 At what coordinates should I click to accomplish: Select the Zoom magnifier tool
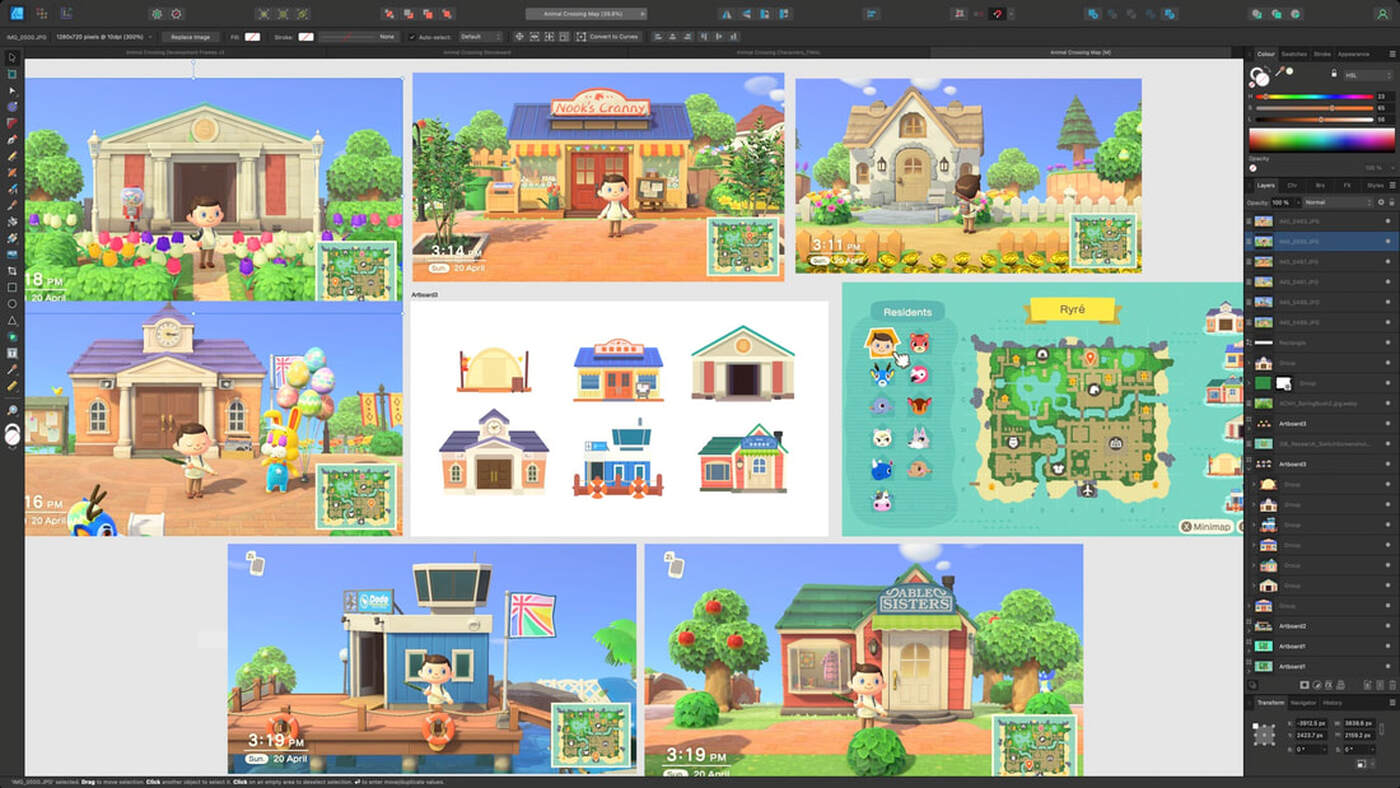(x=12, y=411)
